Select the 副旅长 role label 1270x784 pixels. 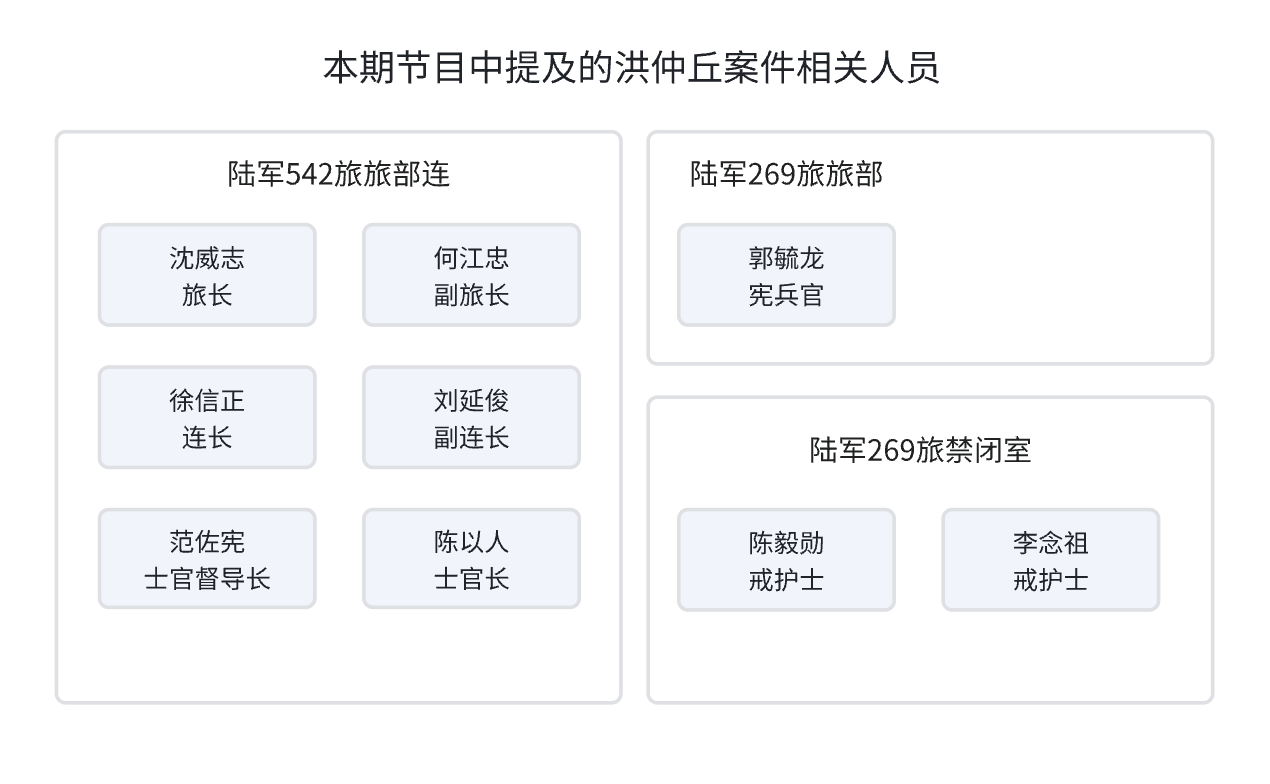pyautogui.click(x=471, y=295)
